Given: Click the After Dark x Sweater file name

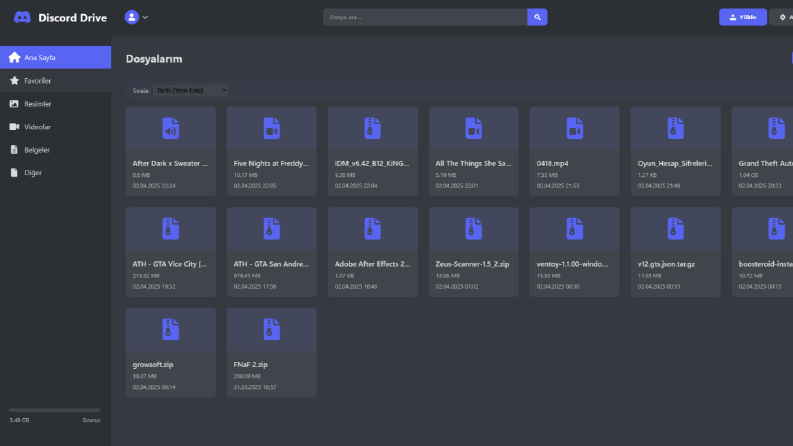Looking at the screenshot, I should pyautogui.click(x=170, y=163).
